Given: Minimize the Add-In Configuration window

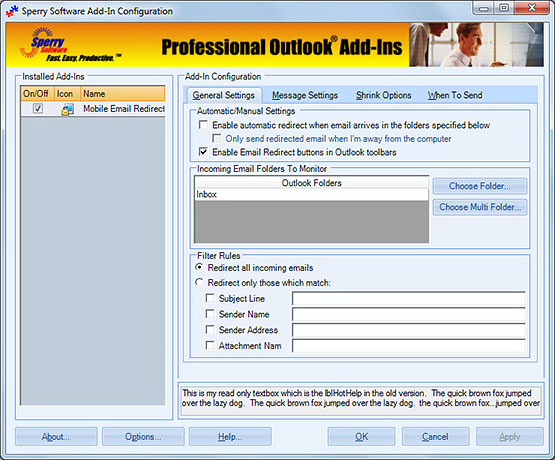Looking at the screenshot, I should 484,8.
